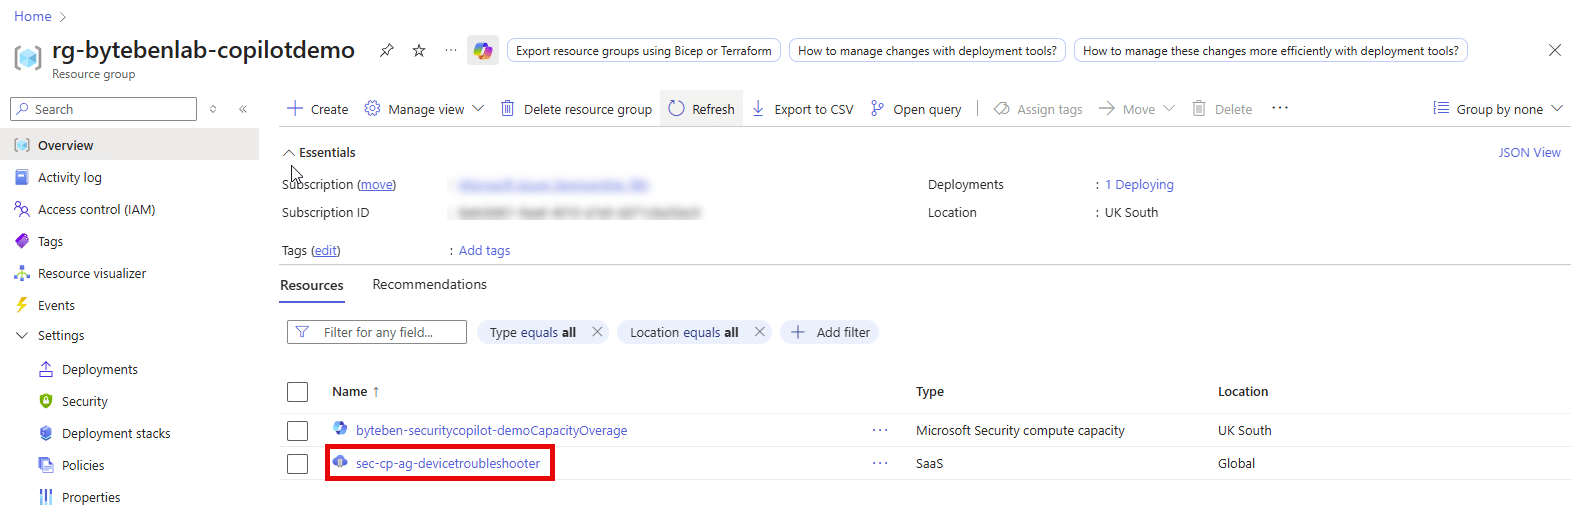Pin the resource group to dashboard
Viewport: 1574px width, 520px height.
[386, 50]
